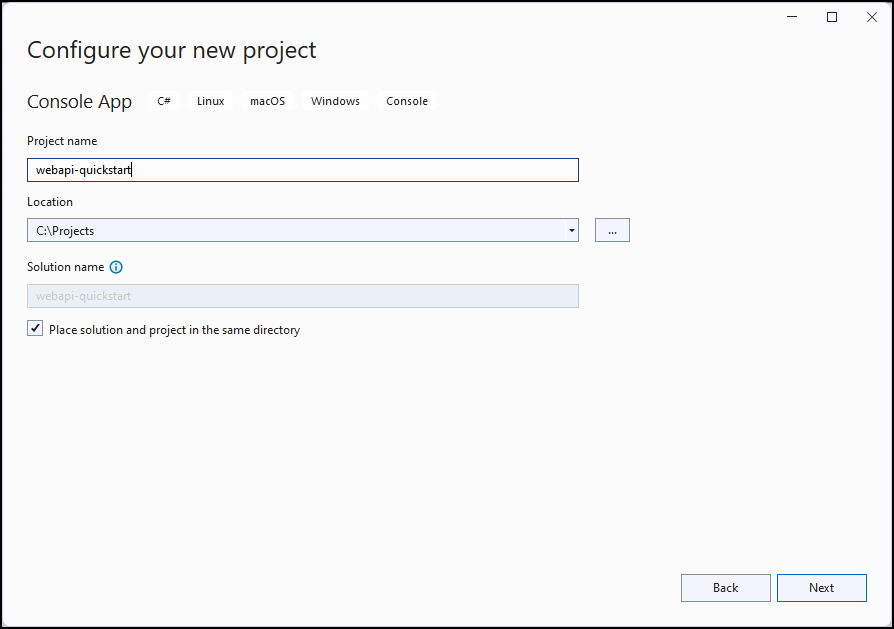Click the Back button
Screen dimensions: 894x629
725,587
